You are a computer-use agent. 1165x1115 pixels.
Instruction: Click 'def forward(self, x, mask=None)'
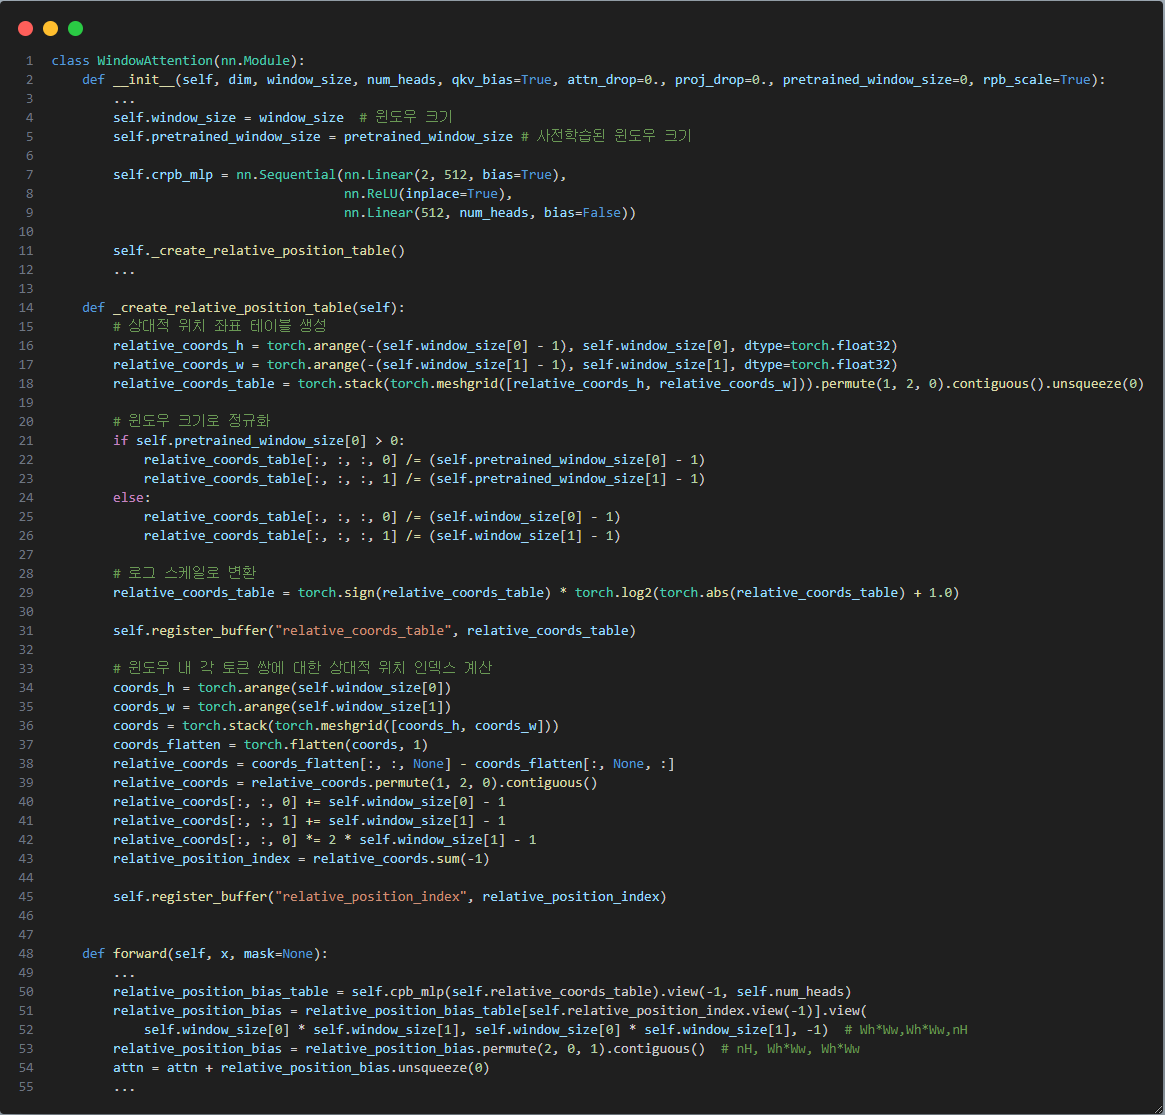click(201, 954)
